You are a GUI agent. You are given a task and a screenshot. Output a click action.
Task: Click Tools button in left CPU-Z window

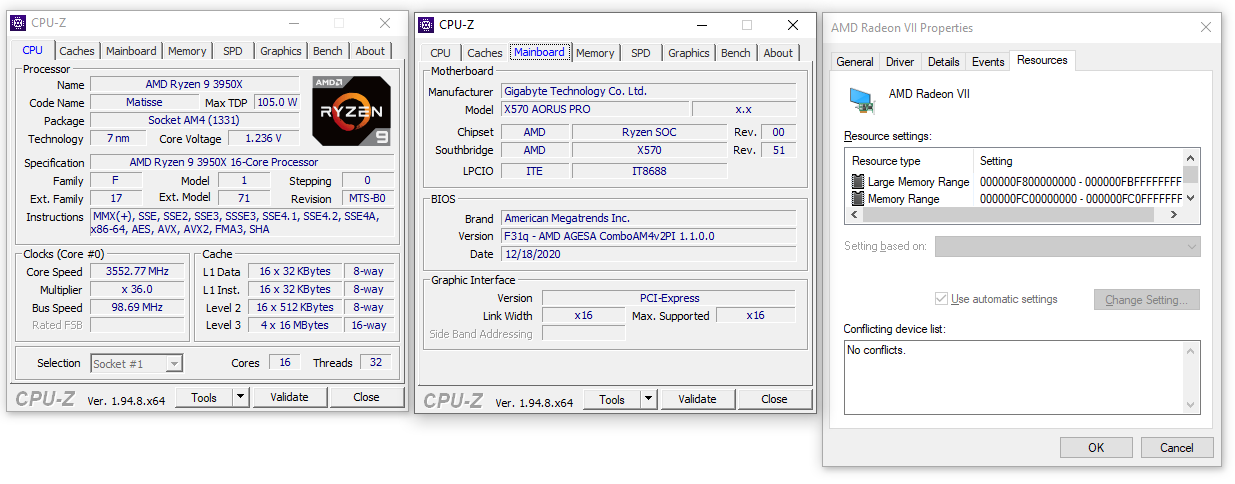pyautogui.click(x=204, y=397)
